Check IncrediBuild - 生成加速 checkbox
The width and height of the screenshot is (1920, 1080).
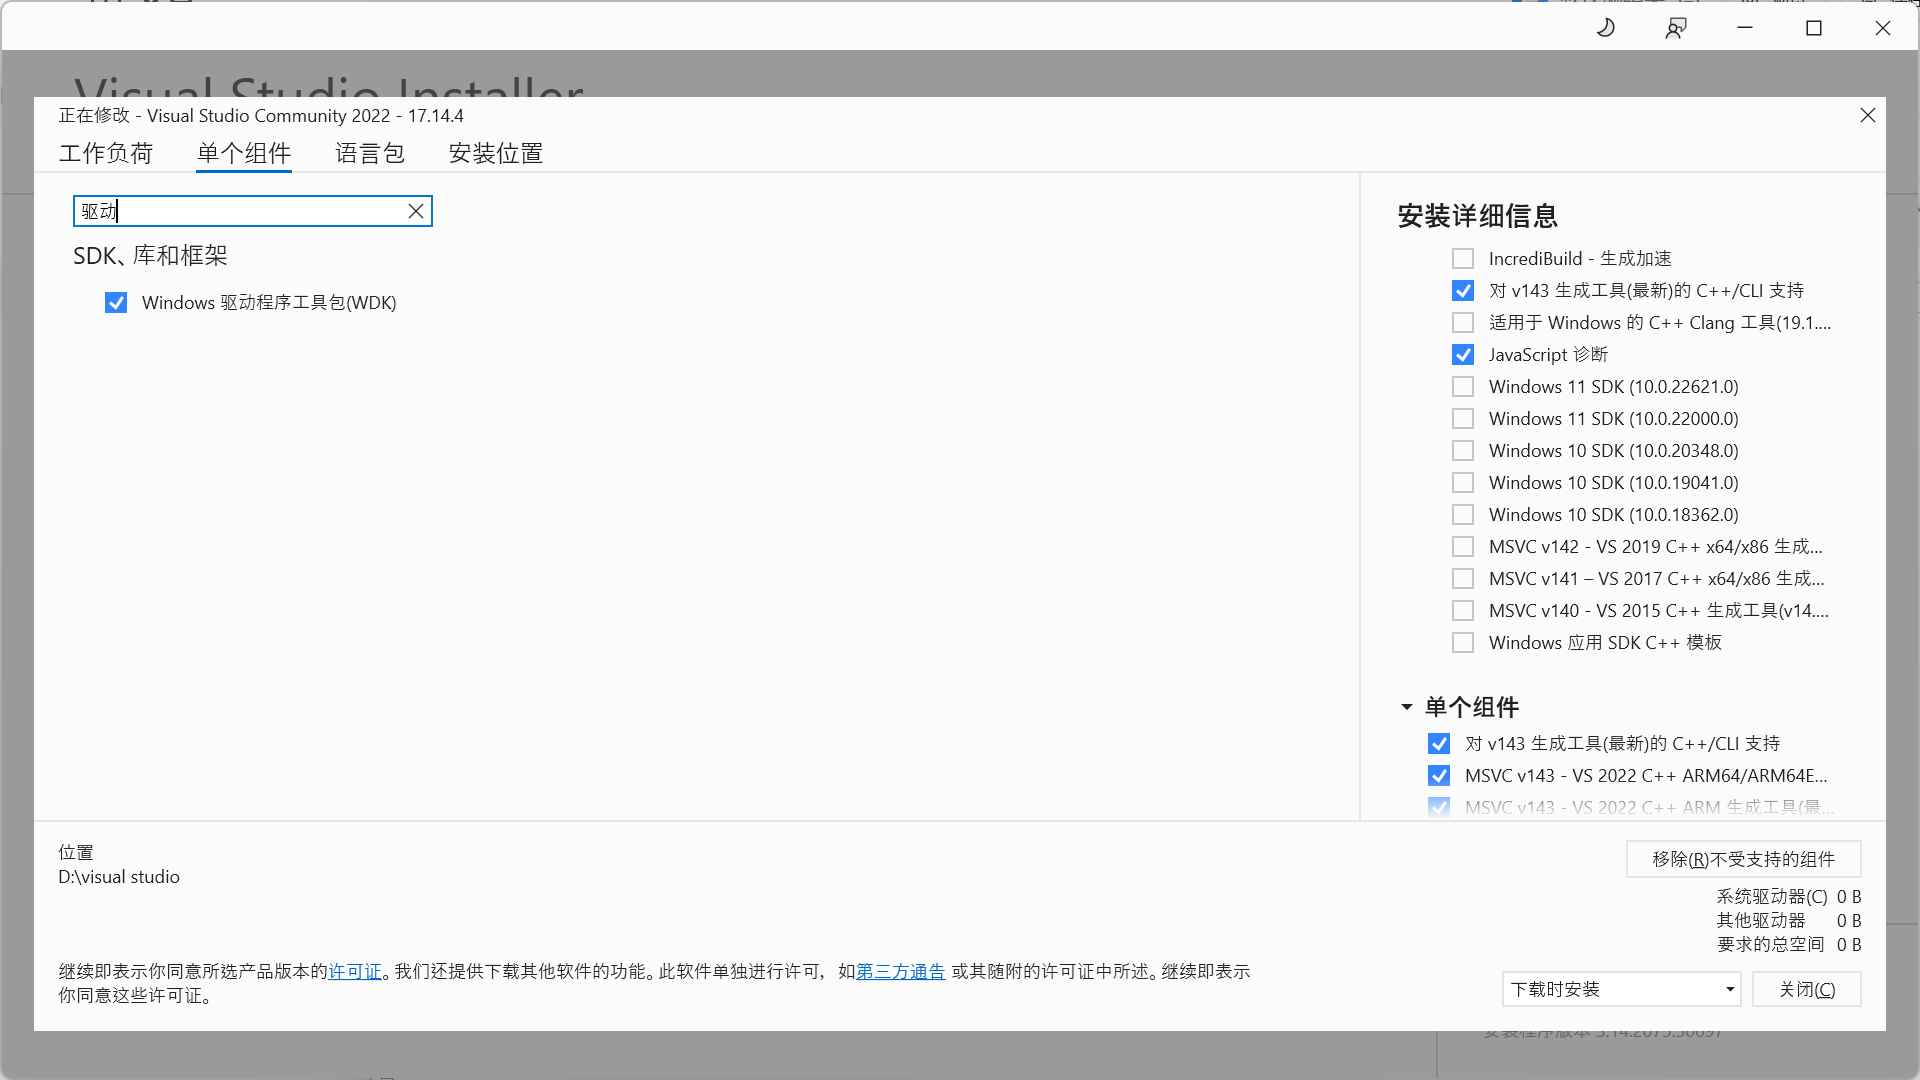coord(1463,259)
